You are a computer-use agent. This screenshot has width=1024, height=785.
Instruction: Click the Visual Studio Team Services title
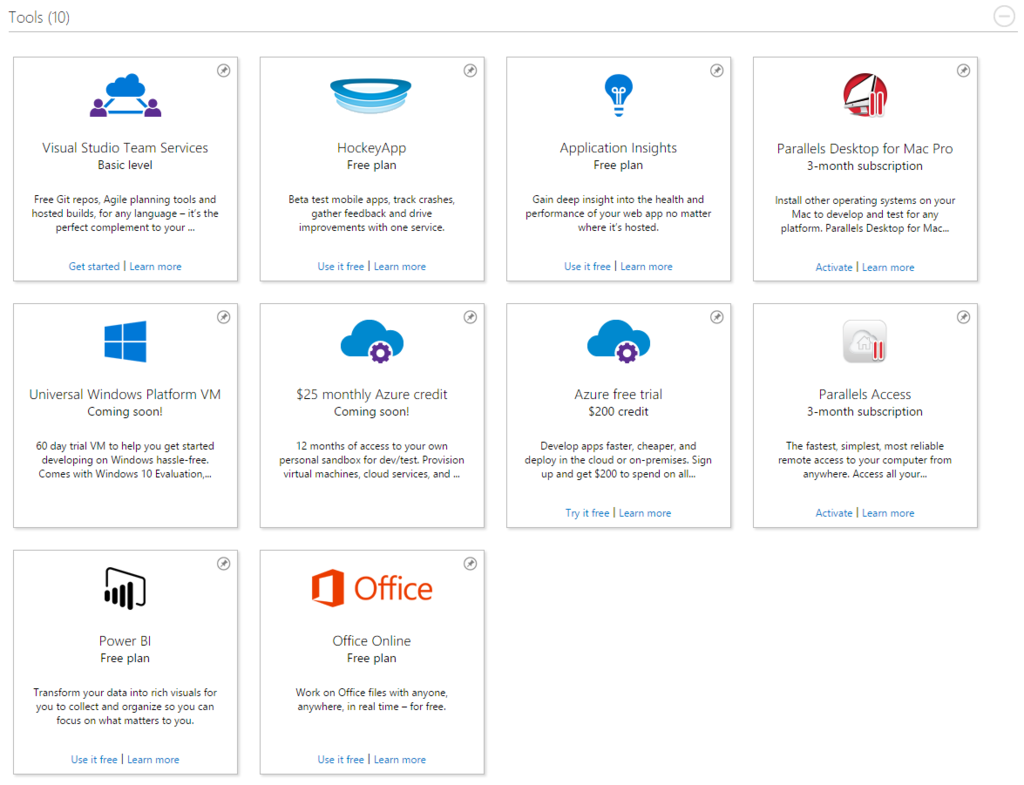[x=125, y=148]
